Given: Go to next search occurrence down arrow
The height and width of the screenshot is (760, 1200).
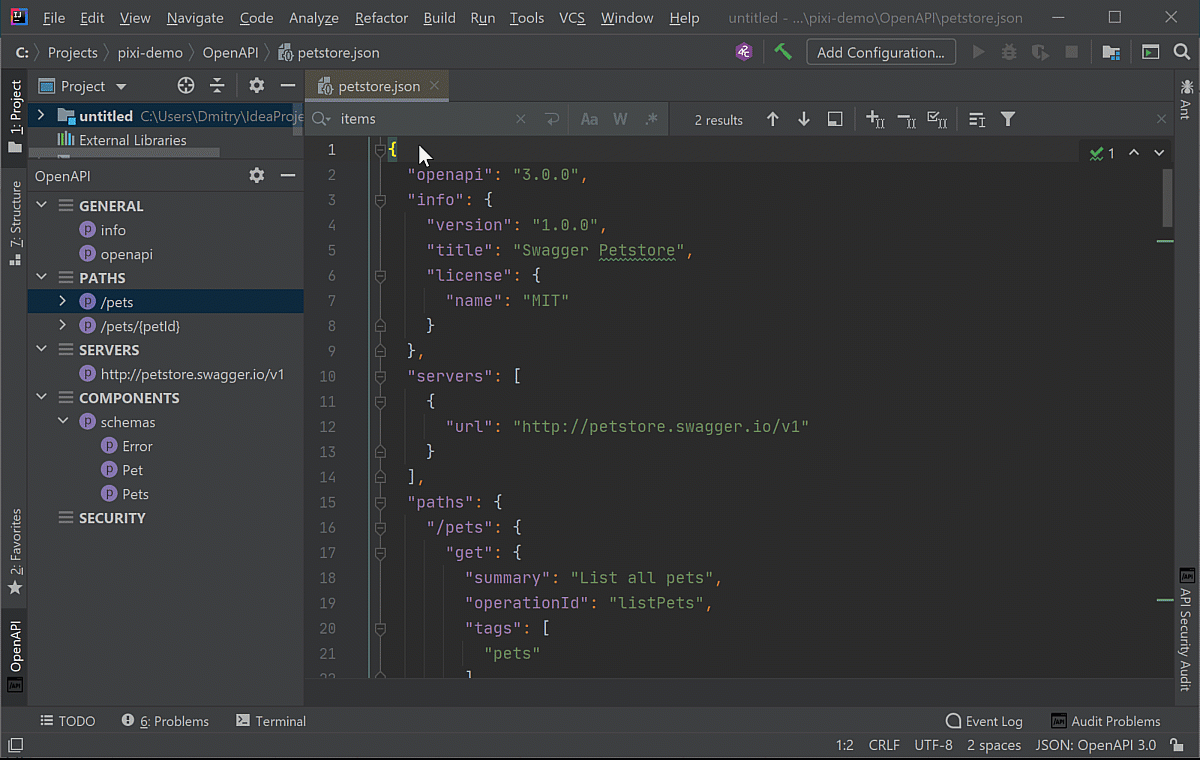Looking at the screenshot, I should [803, 119].
